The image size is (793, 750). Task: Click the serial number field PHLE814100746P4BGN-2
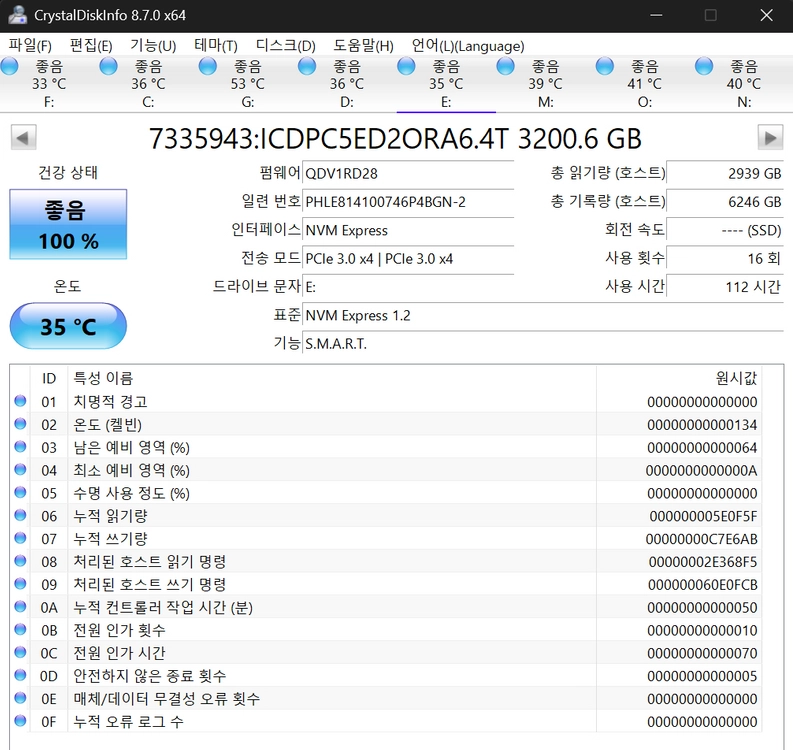pyautogui.click(x=408, y=202)
